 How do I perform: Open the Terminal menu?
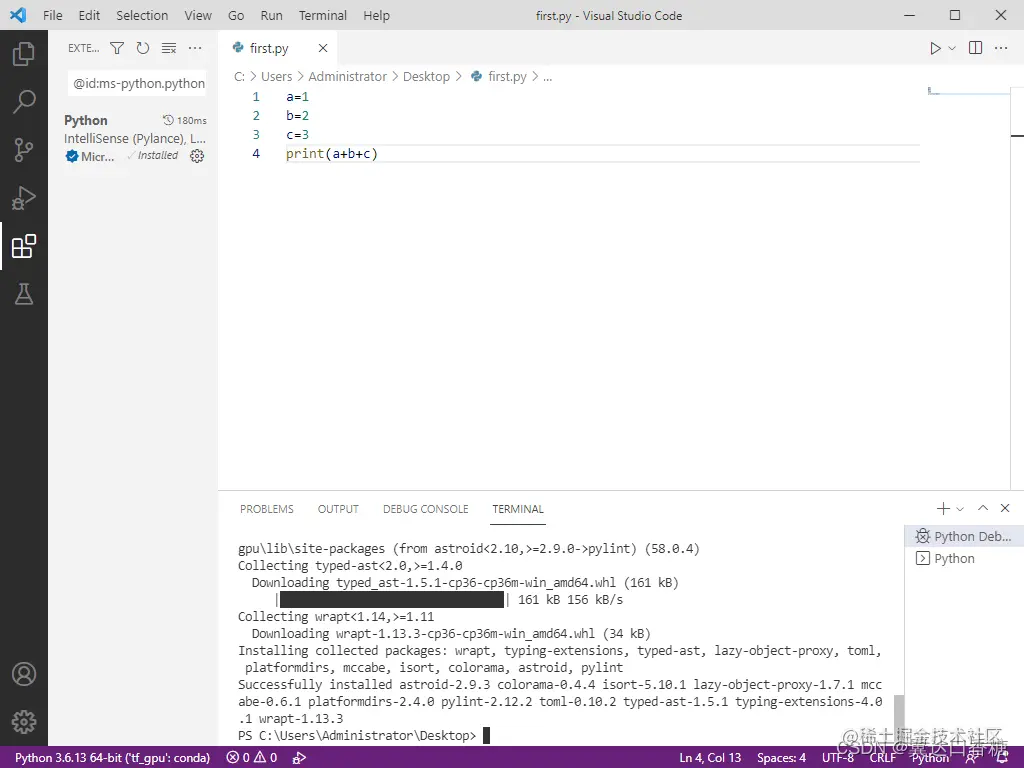coord(323,15)
